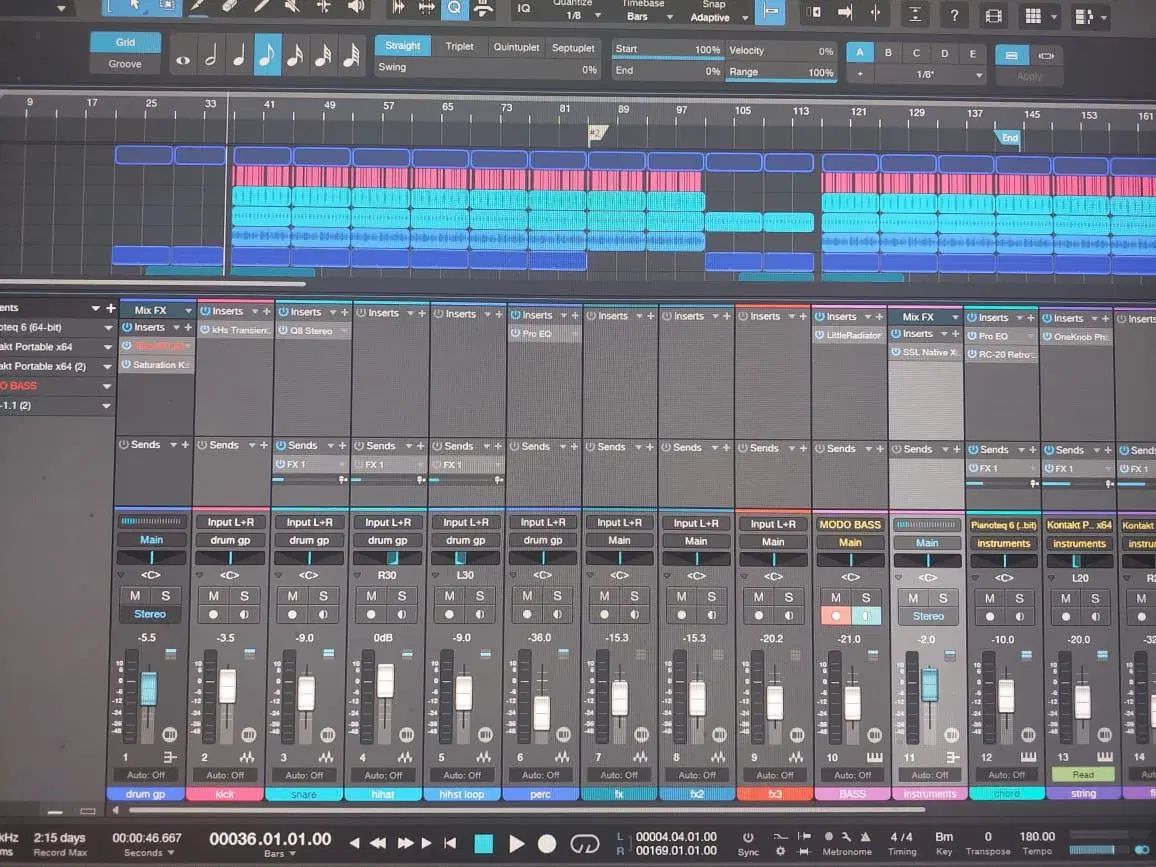Select the quarter note quantize value
Image resolution: width=1156 pixels, height=867 pixels.
click(239, 57)
